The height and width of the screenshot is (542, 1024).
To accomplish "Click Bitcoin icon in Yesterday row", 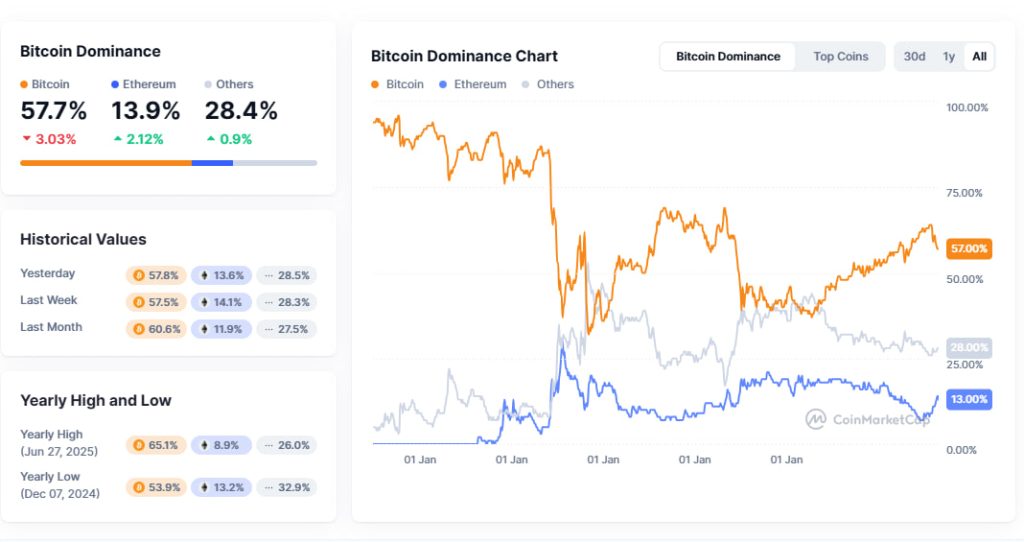I will click(x=140, y=275).
